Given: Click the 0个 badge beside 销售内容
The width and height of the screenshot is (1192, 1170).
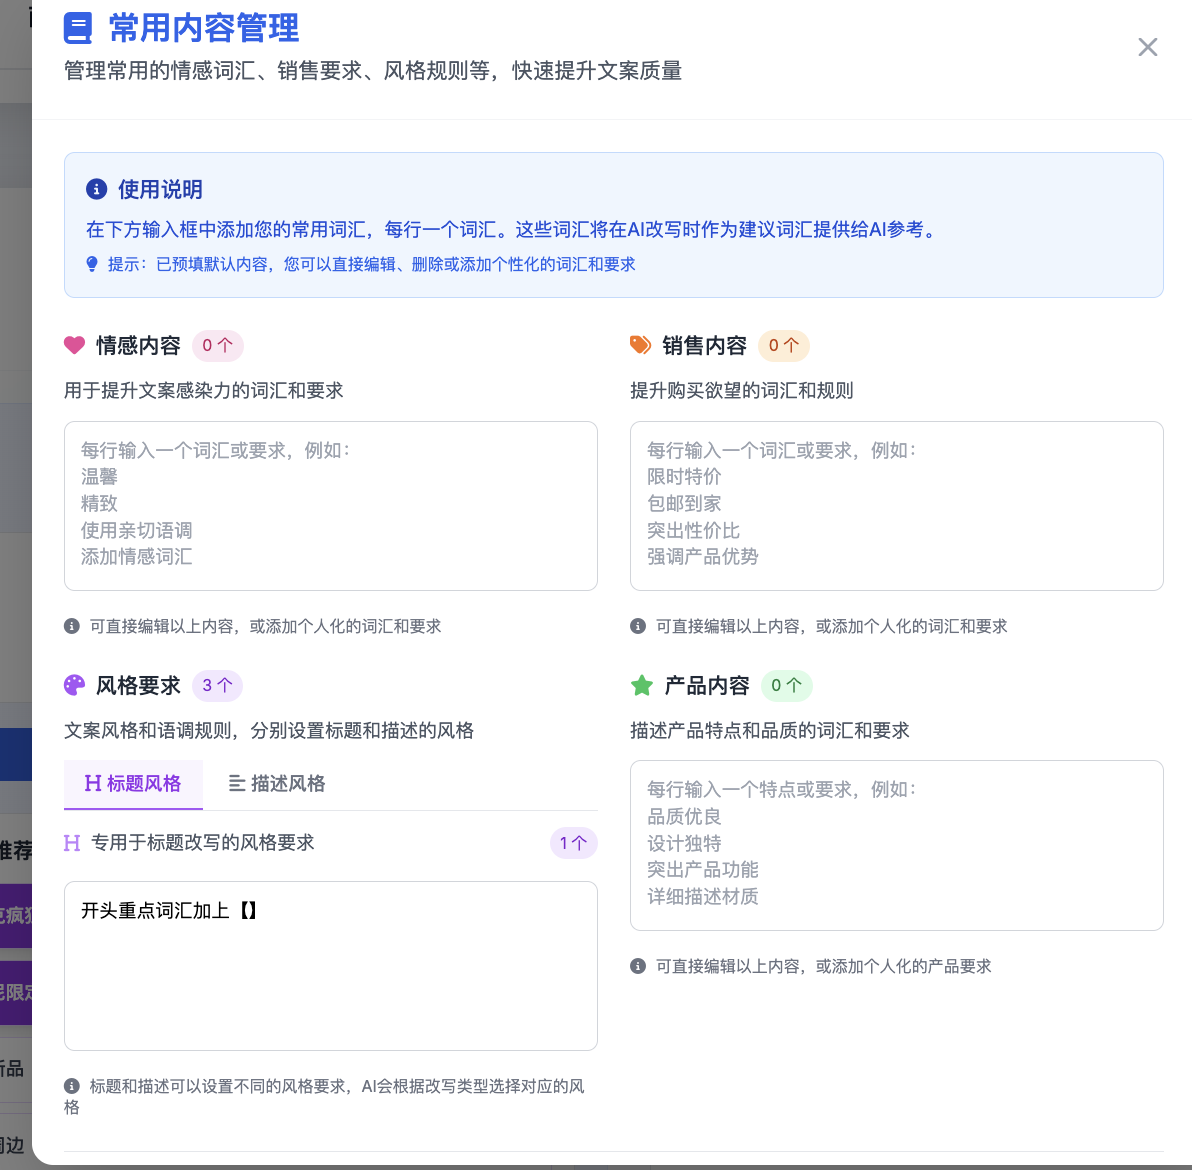Looking at the screenshot, I should pyautogui.click(x=783, y=345).
